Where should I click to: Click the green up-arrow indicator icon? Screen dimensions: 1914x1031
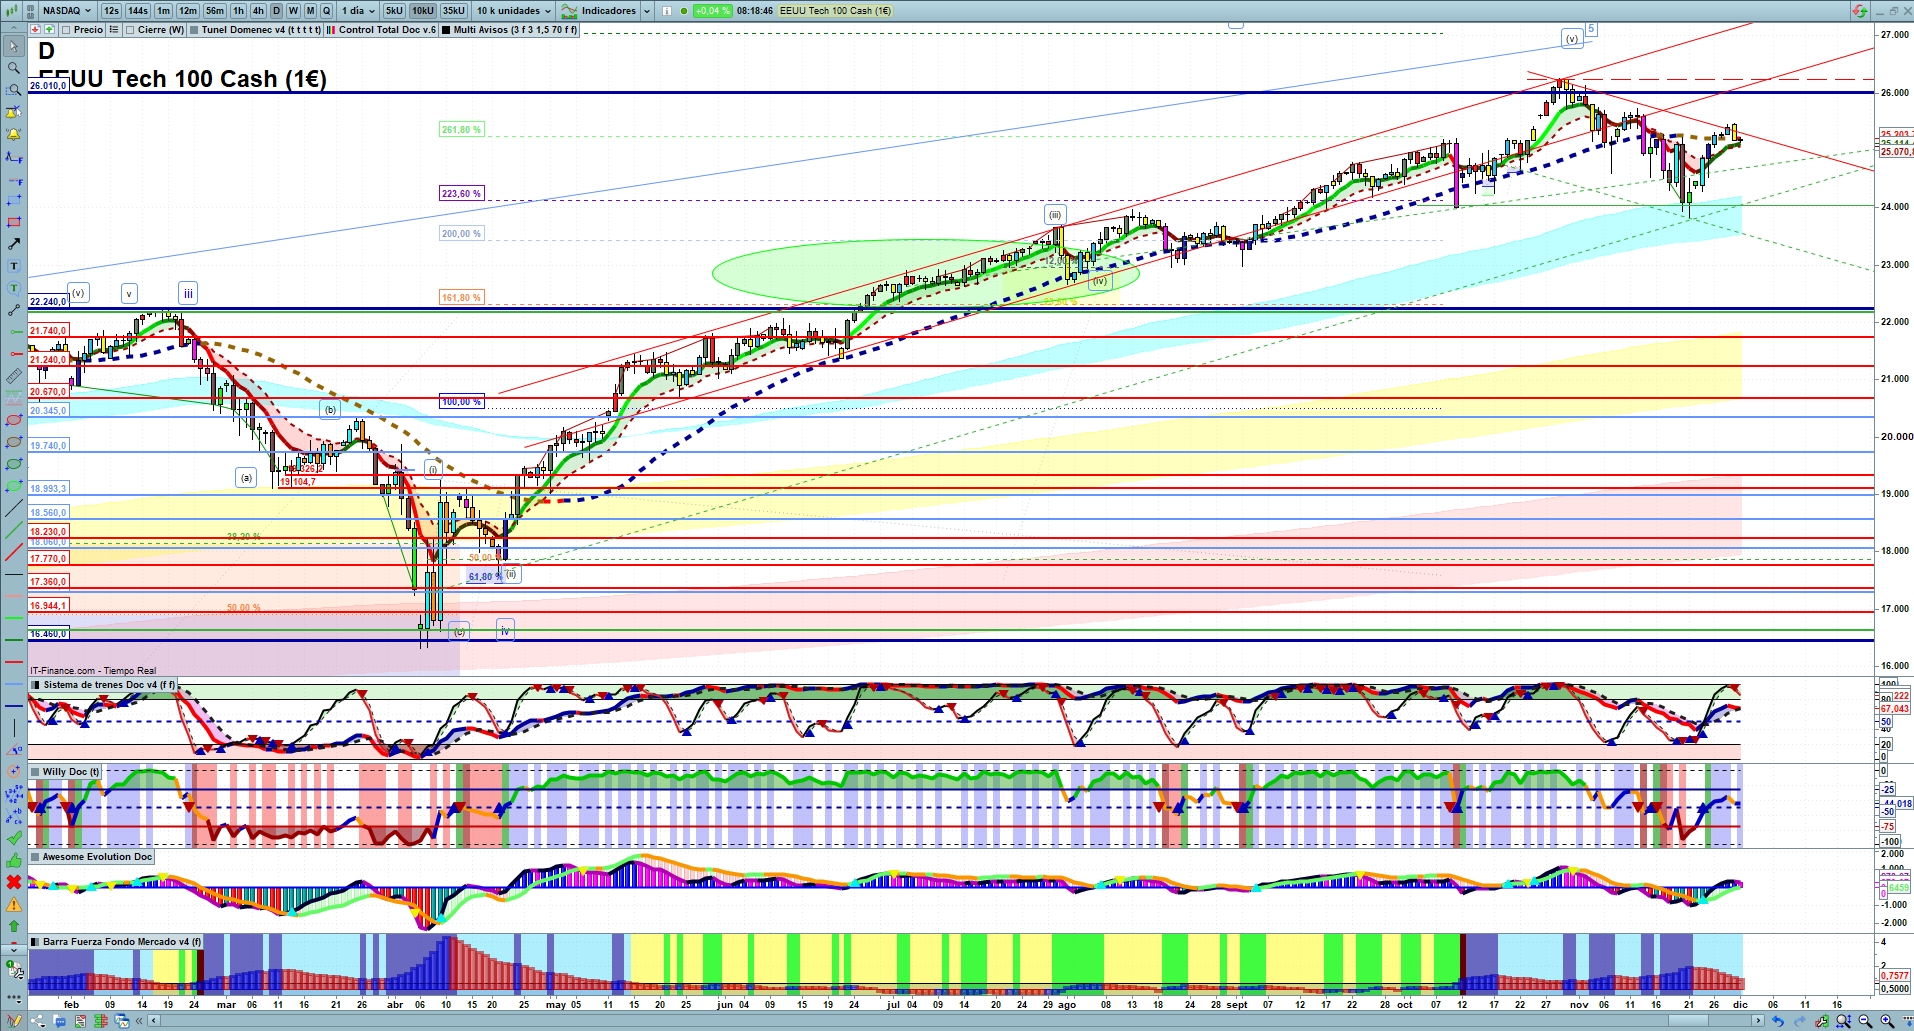coord(49,30)
